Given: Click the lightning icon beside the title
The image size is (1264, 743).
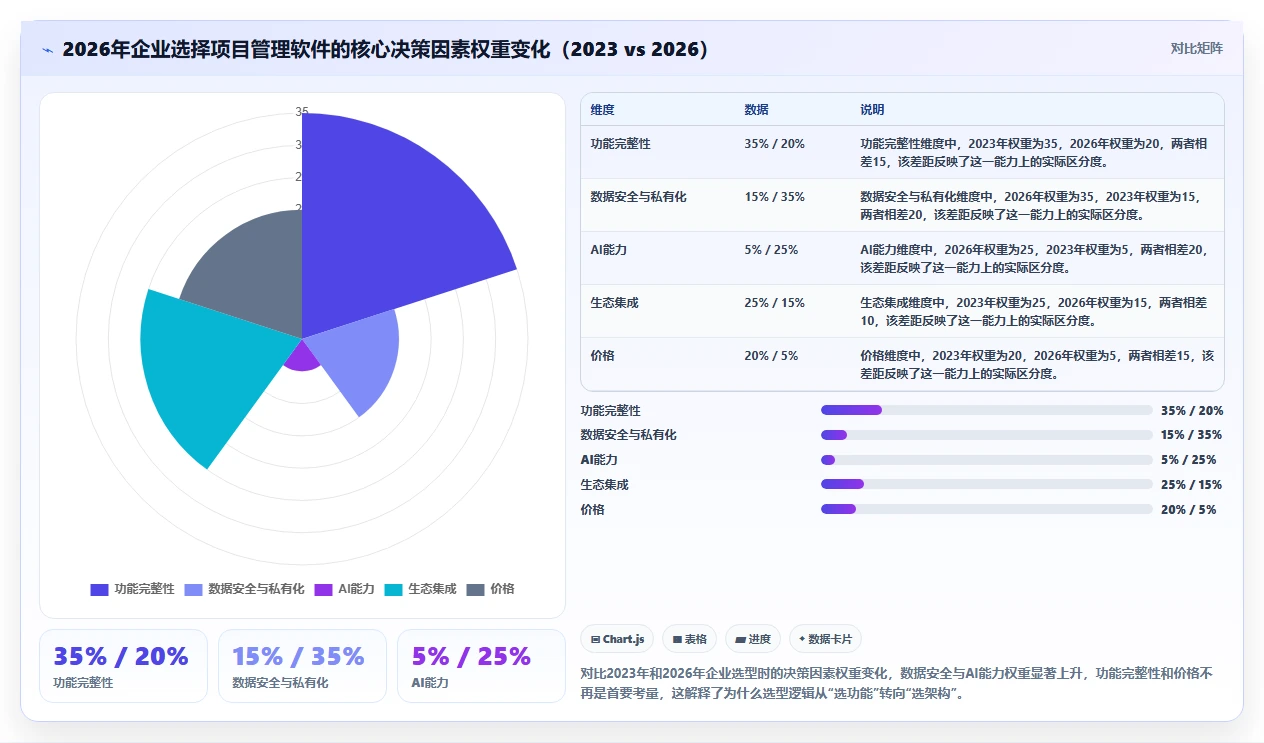Looking at the screenshot, I should [48, 49].
